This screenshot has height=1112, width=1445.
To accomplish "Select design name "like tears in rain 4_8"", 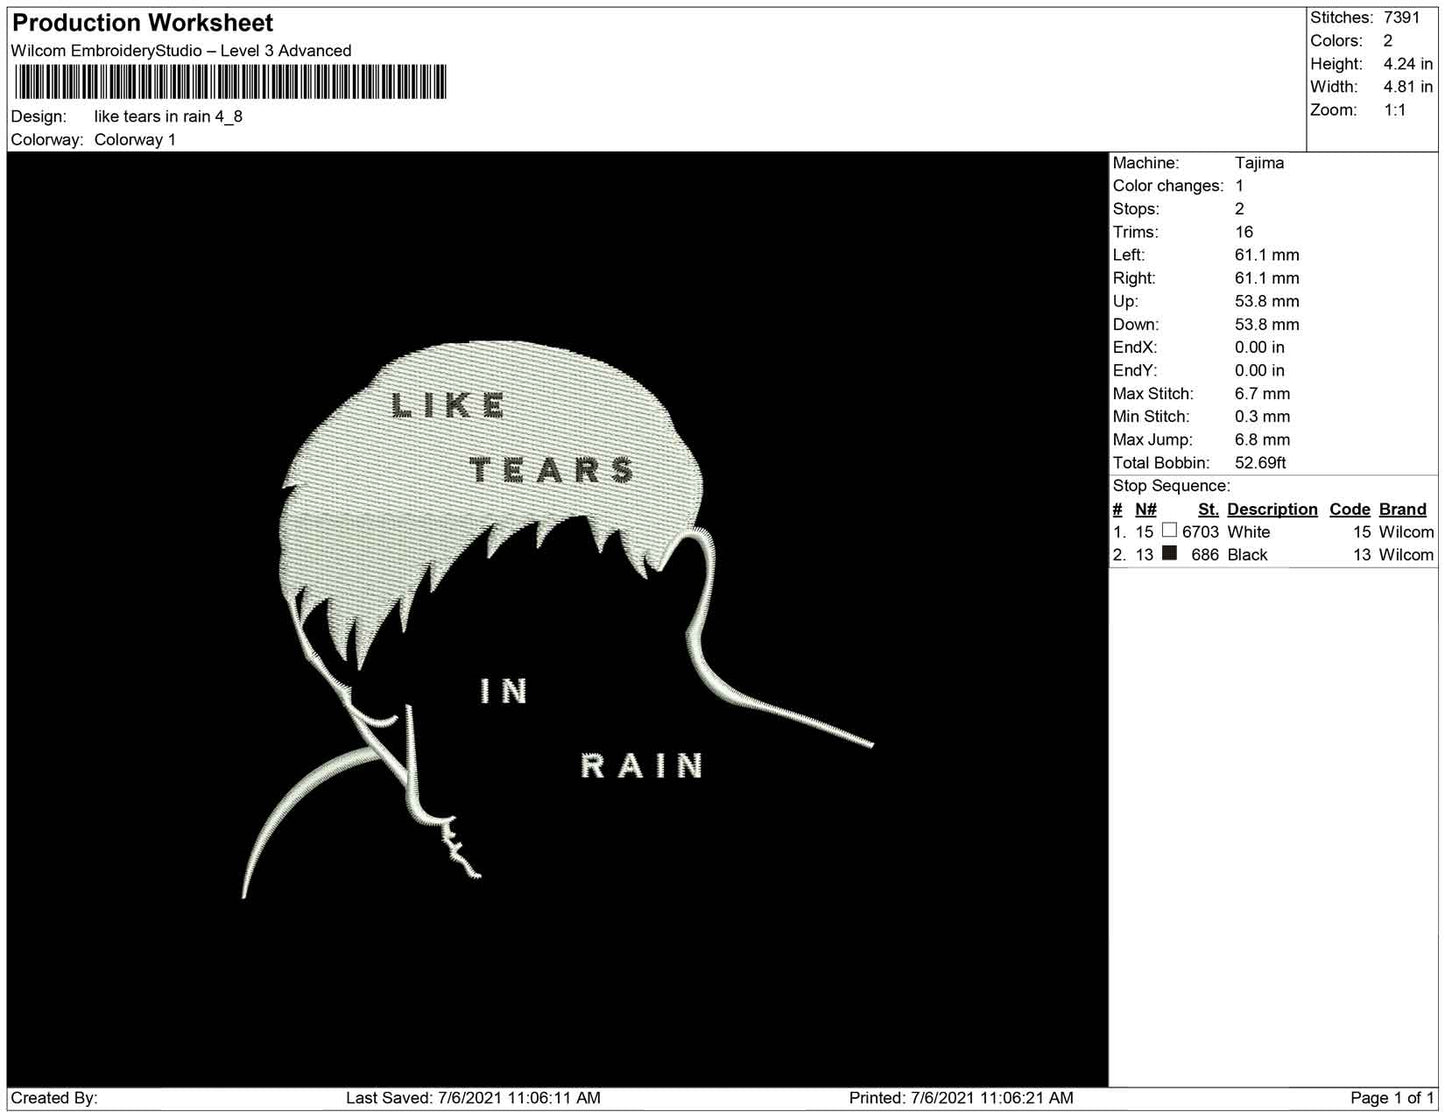I will point(168,116).
